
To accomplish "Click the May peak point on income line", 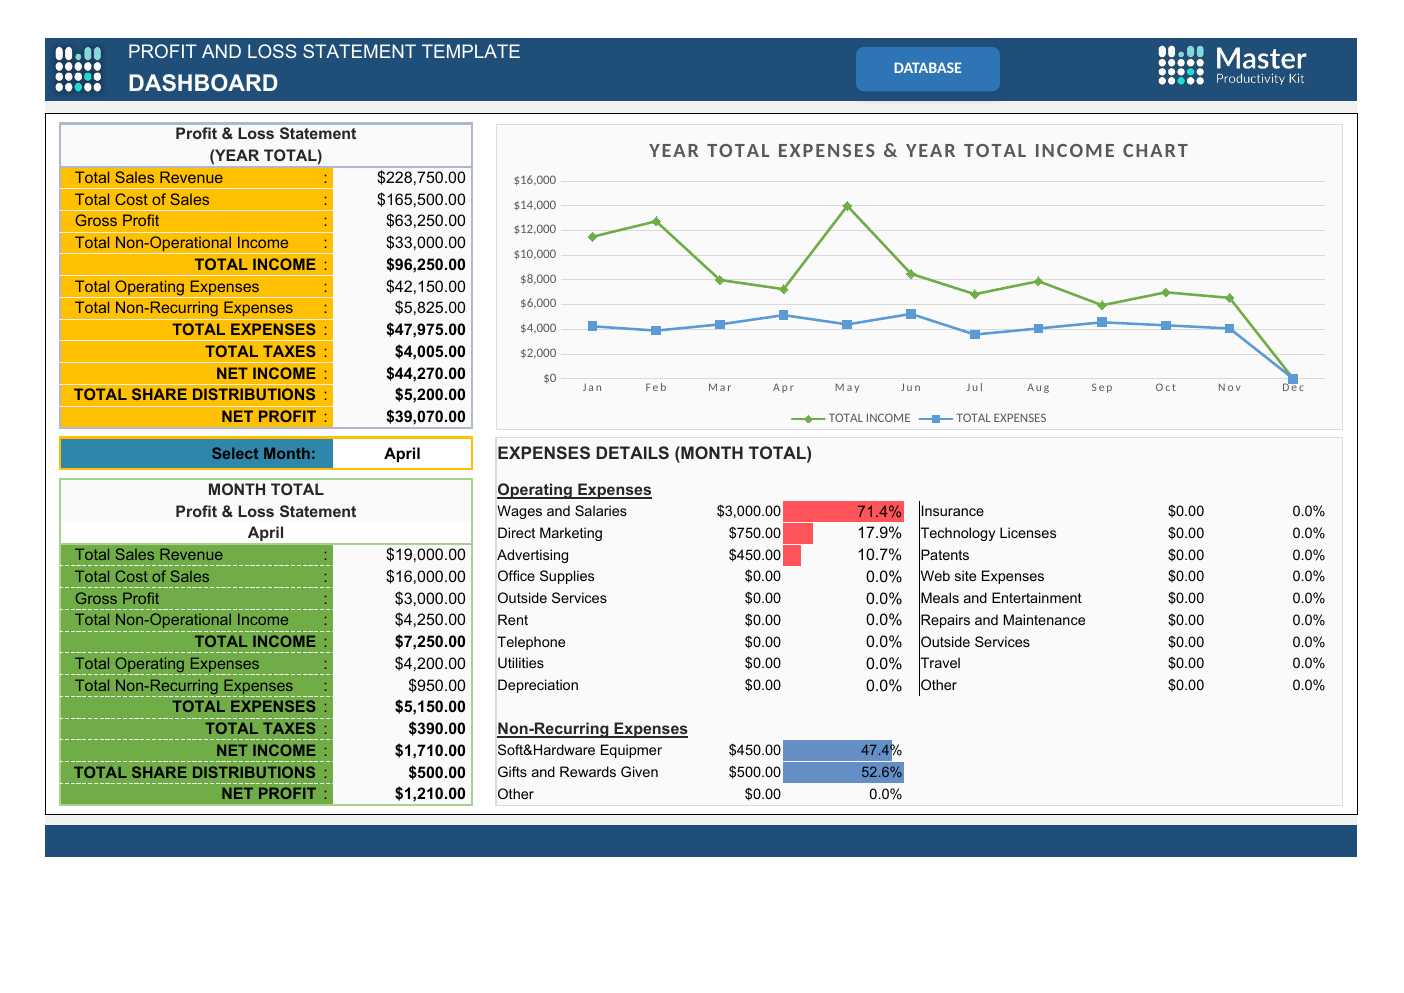I will pos(847,206).
